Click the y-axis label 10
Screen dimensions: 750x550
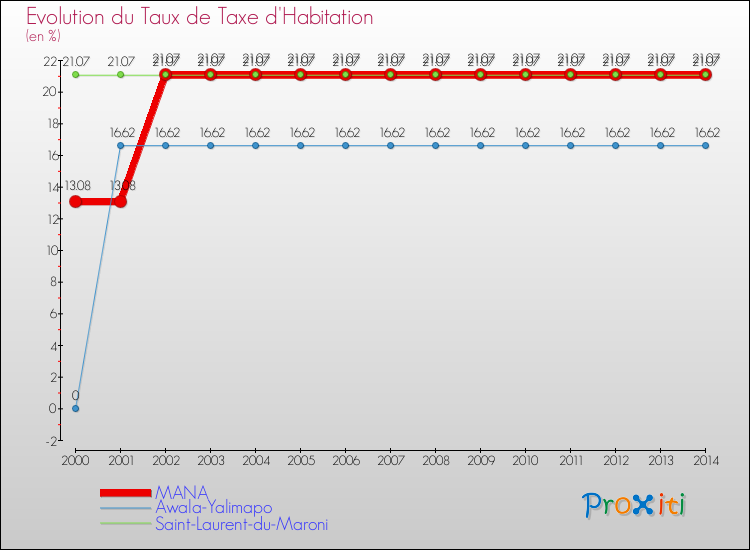[52, 250]
